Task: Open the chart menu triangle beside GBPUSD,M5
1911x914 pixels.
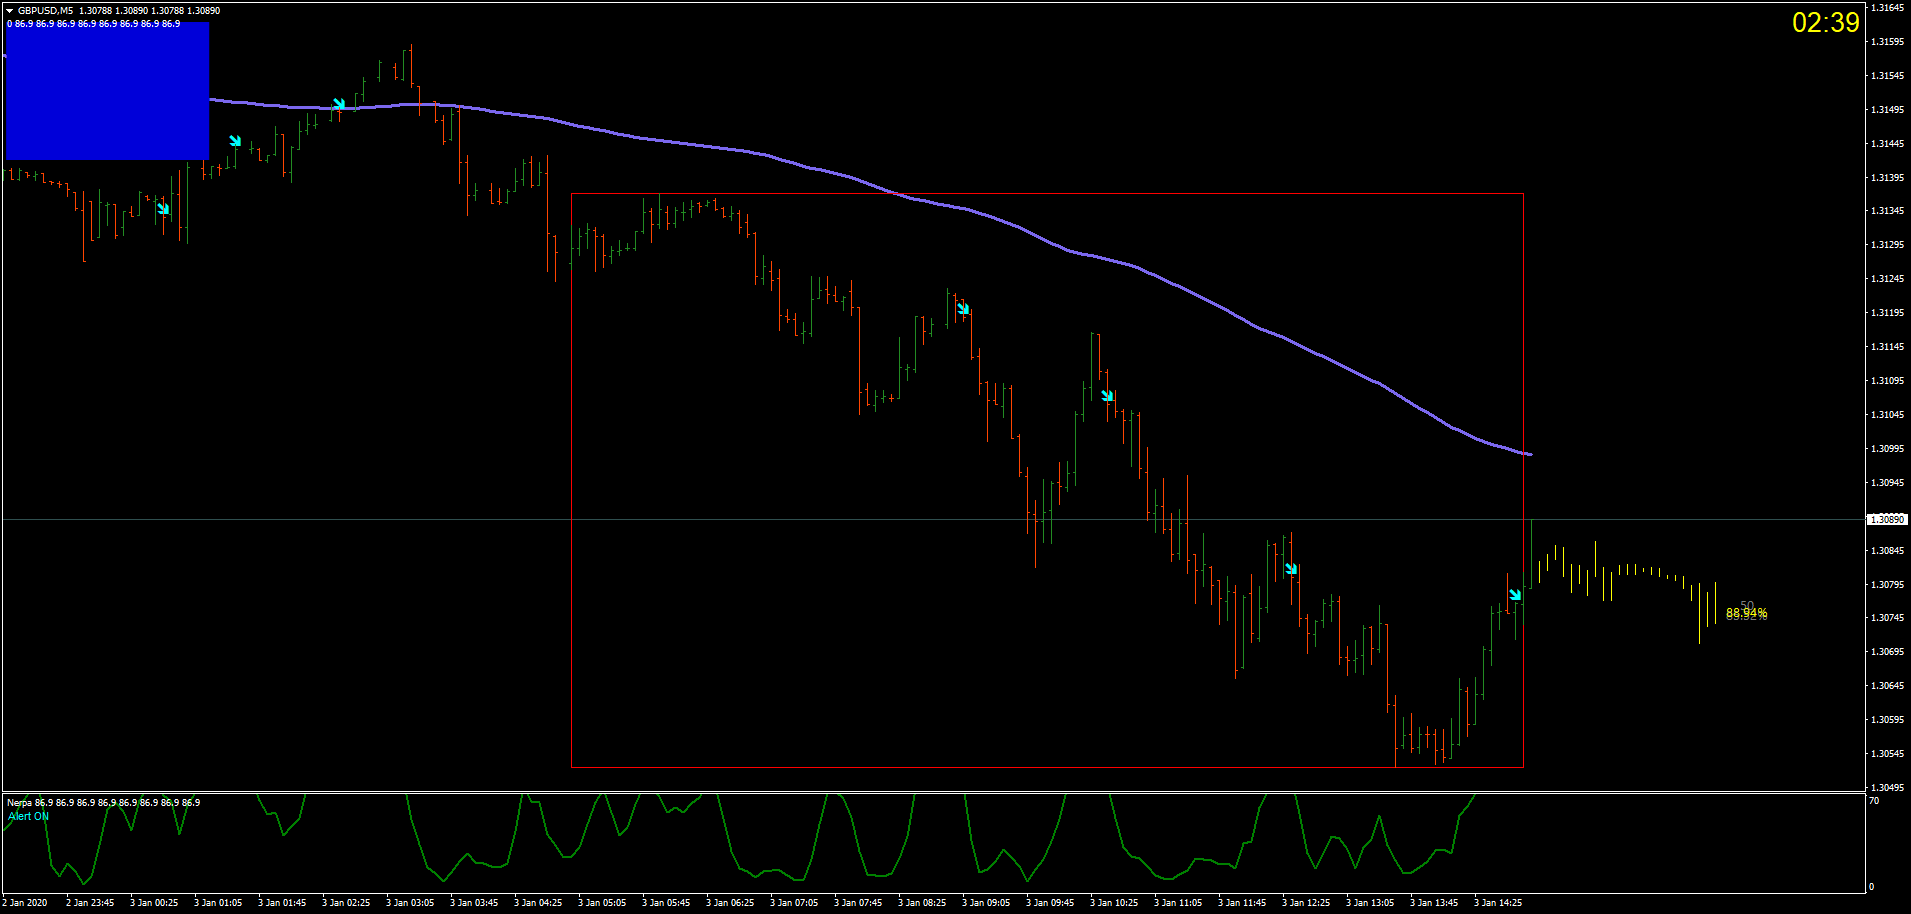Action: click(x=9, y=11)
